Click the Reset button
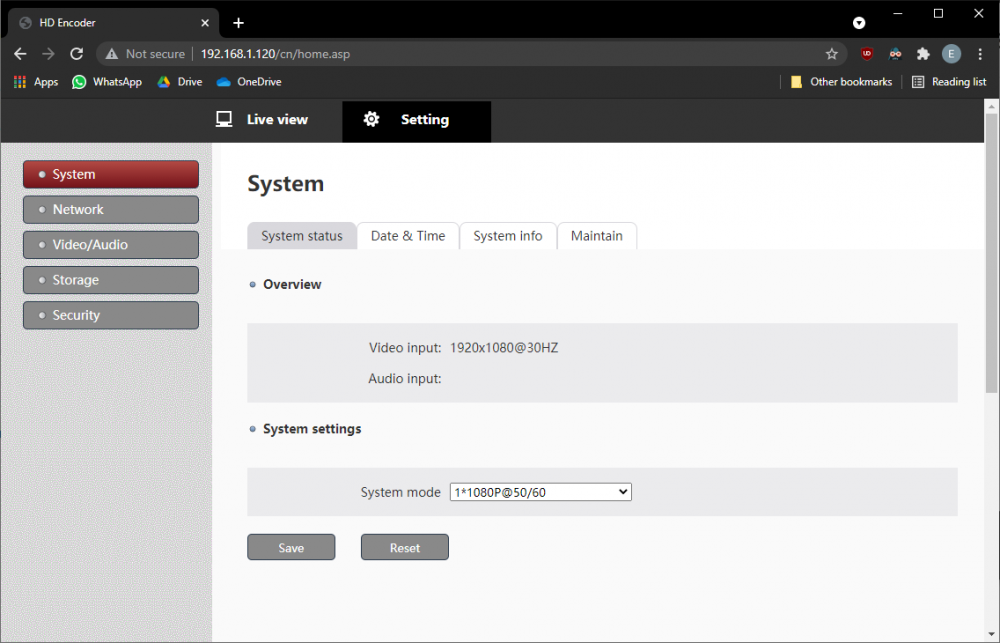This screenshot has width=1000, height=643. (404, 547)
